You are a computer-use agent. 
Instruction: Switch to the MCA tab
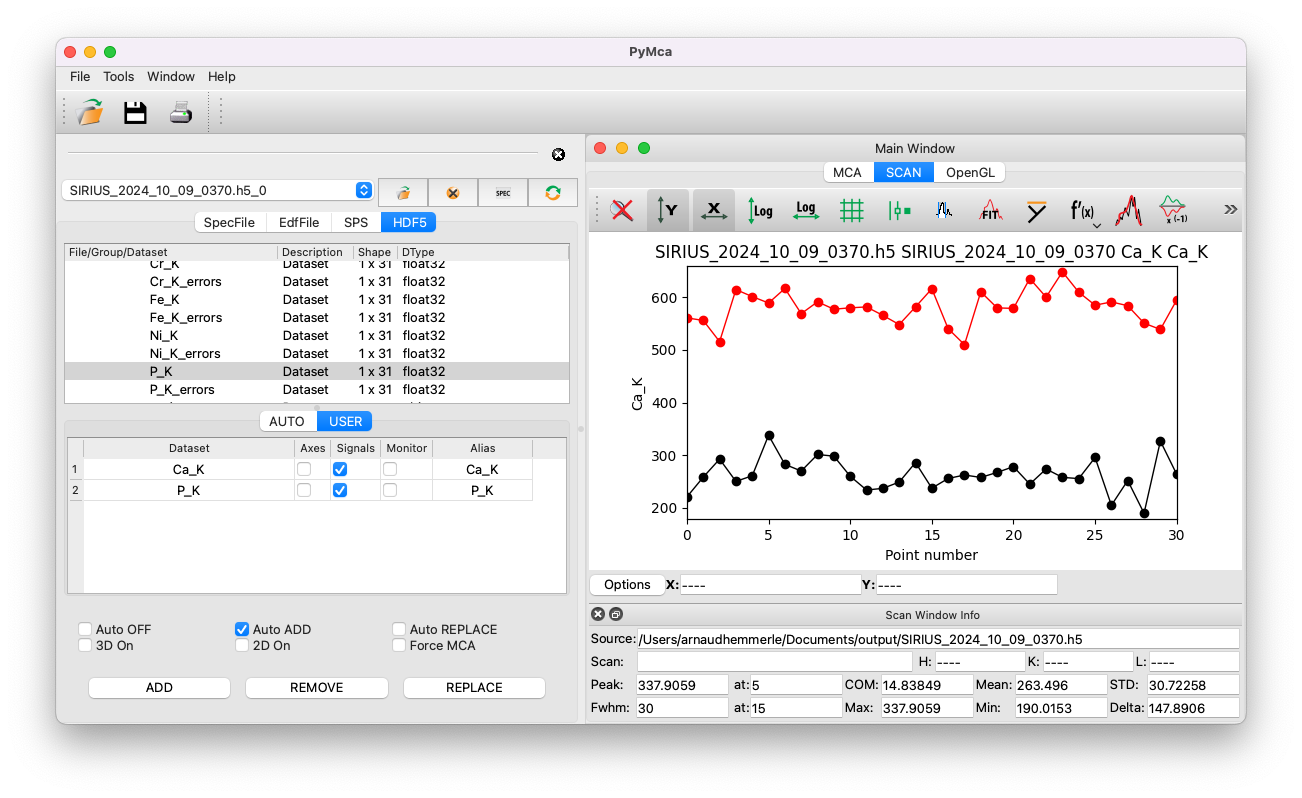[x=847, y=172]
